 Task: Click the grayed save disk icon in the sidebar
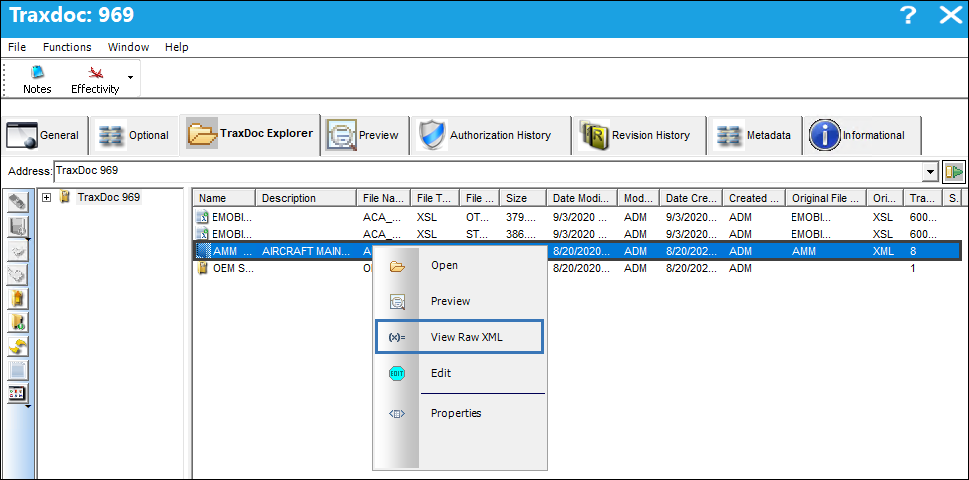tap(17, 225)
